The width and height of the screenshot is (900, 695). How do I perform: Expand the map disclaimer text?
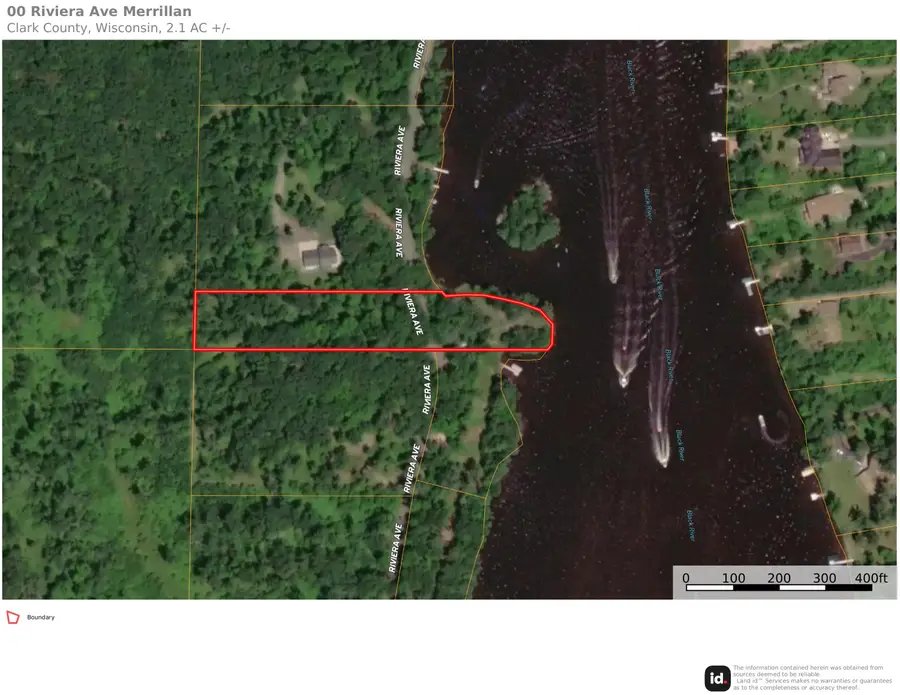[810, 676]
